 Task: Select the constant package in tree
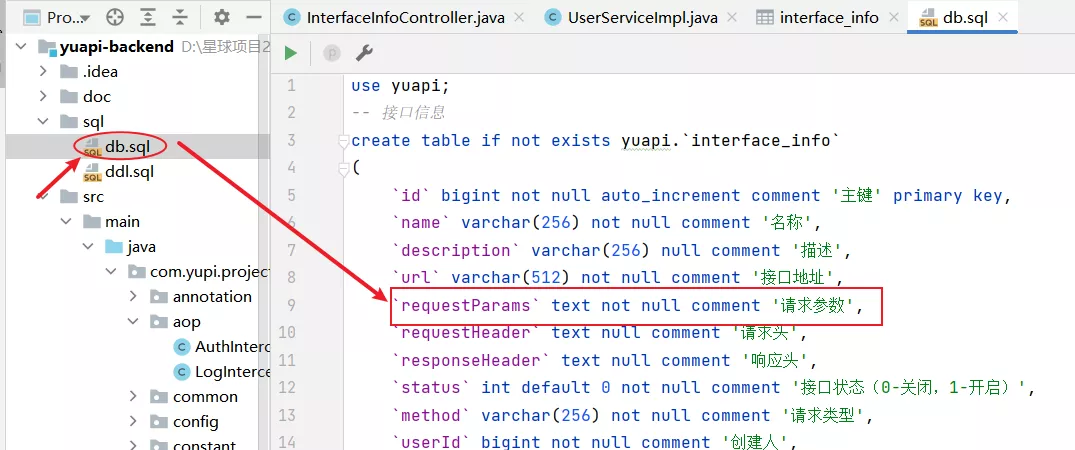coord(204,445)
